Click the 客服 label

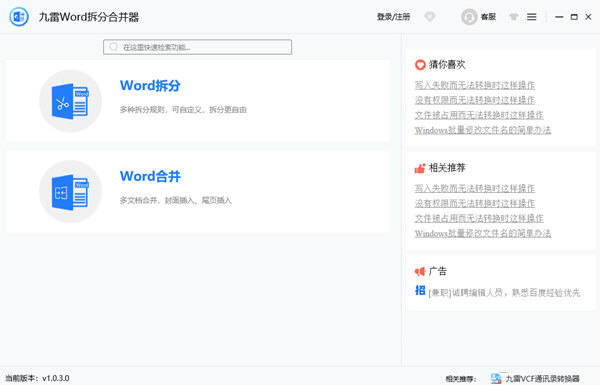(x=488, y=17)
